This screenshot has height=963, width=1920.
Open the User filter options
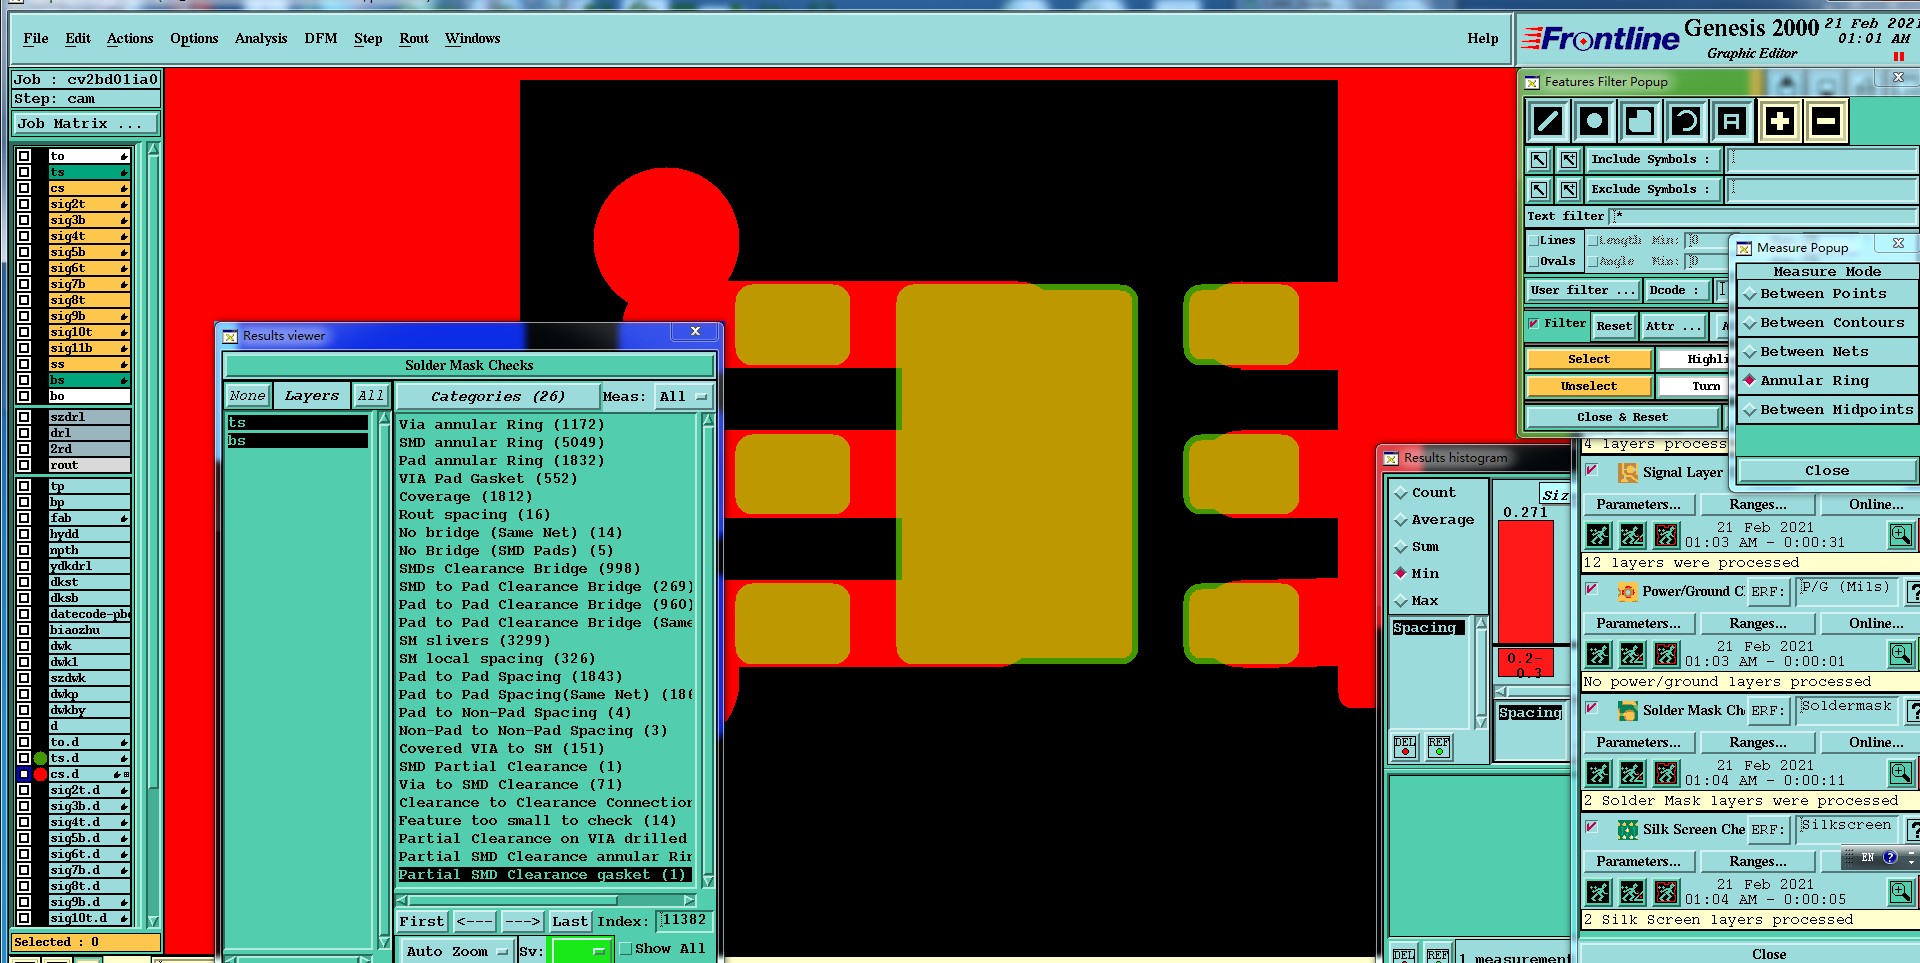1583,290
